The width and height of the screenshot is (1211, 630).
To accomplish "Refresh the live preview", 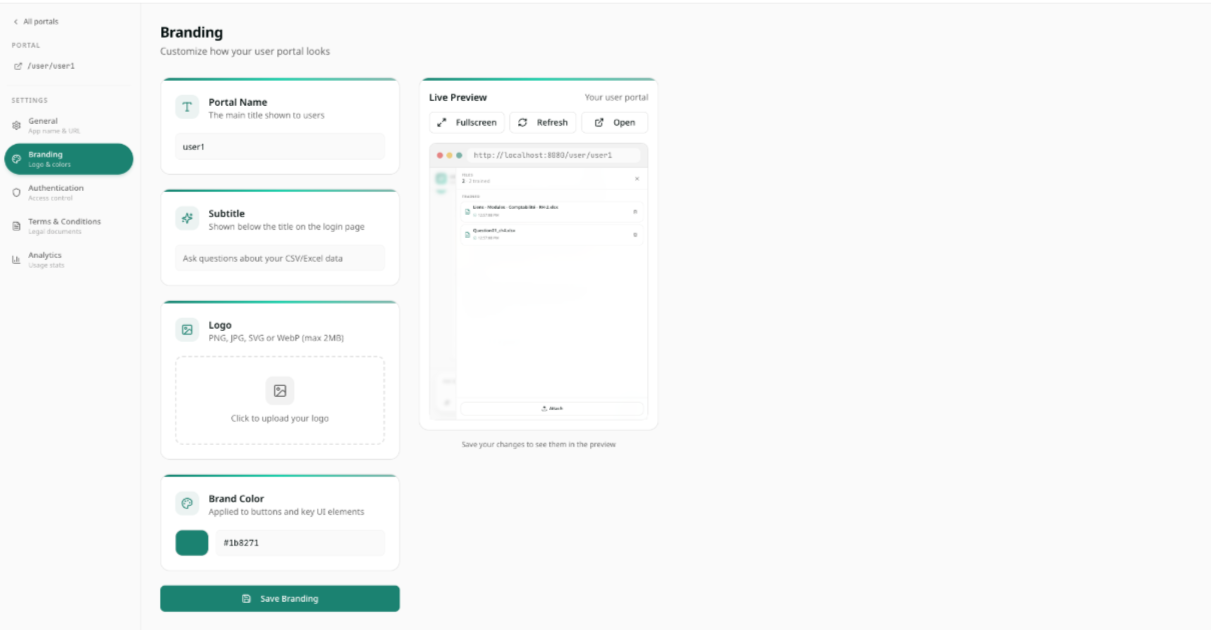I will 543,122.
